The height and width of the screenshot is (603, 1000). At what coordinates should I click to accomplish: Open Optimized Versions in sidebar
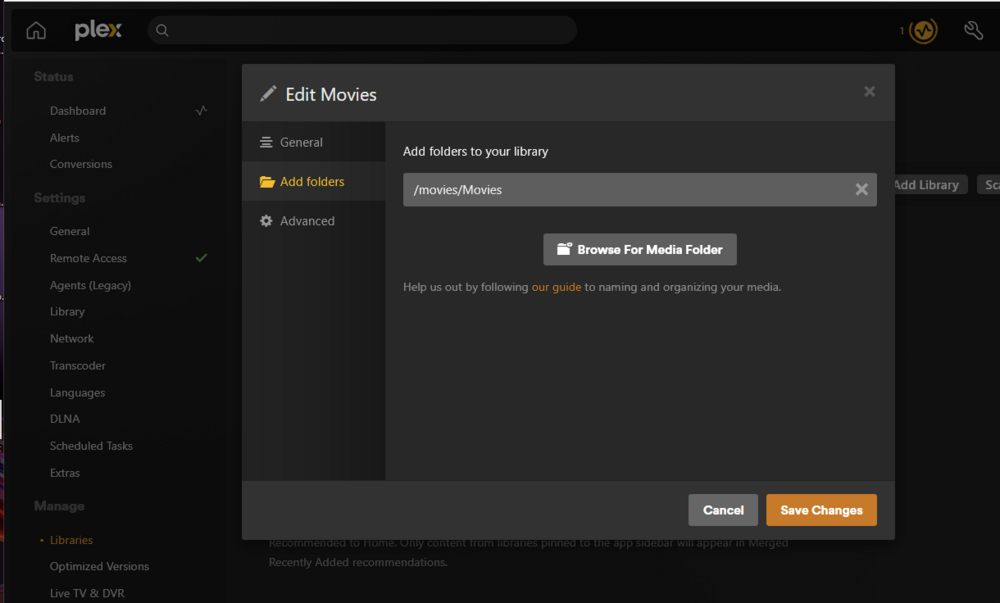click(x=99, y=566)
